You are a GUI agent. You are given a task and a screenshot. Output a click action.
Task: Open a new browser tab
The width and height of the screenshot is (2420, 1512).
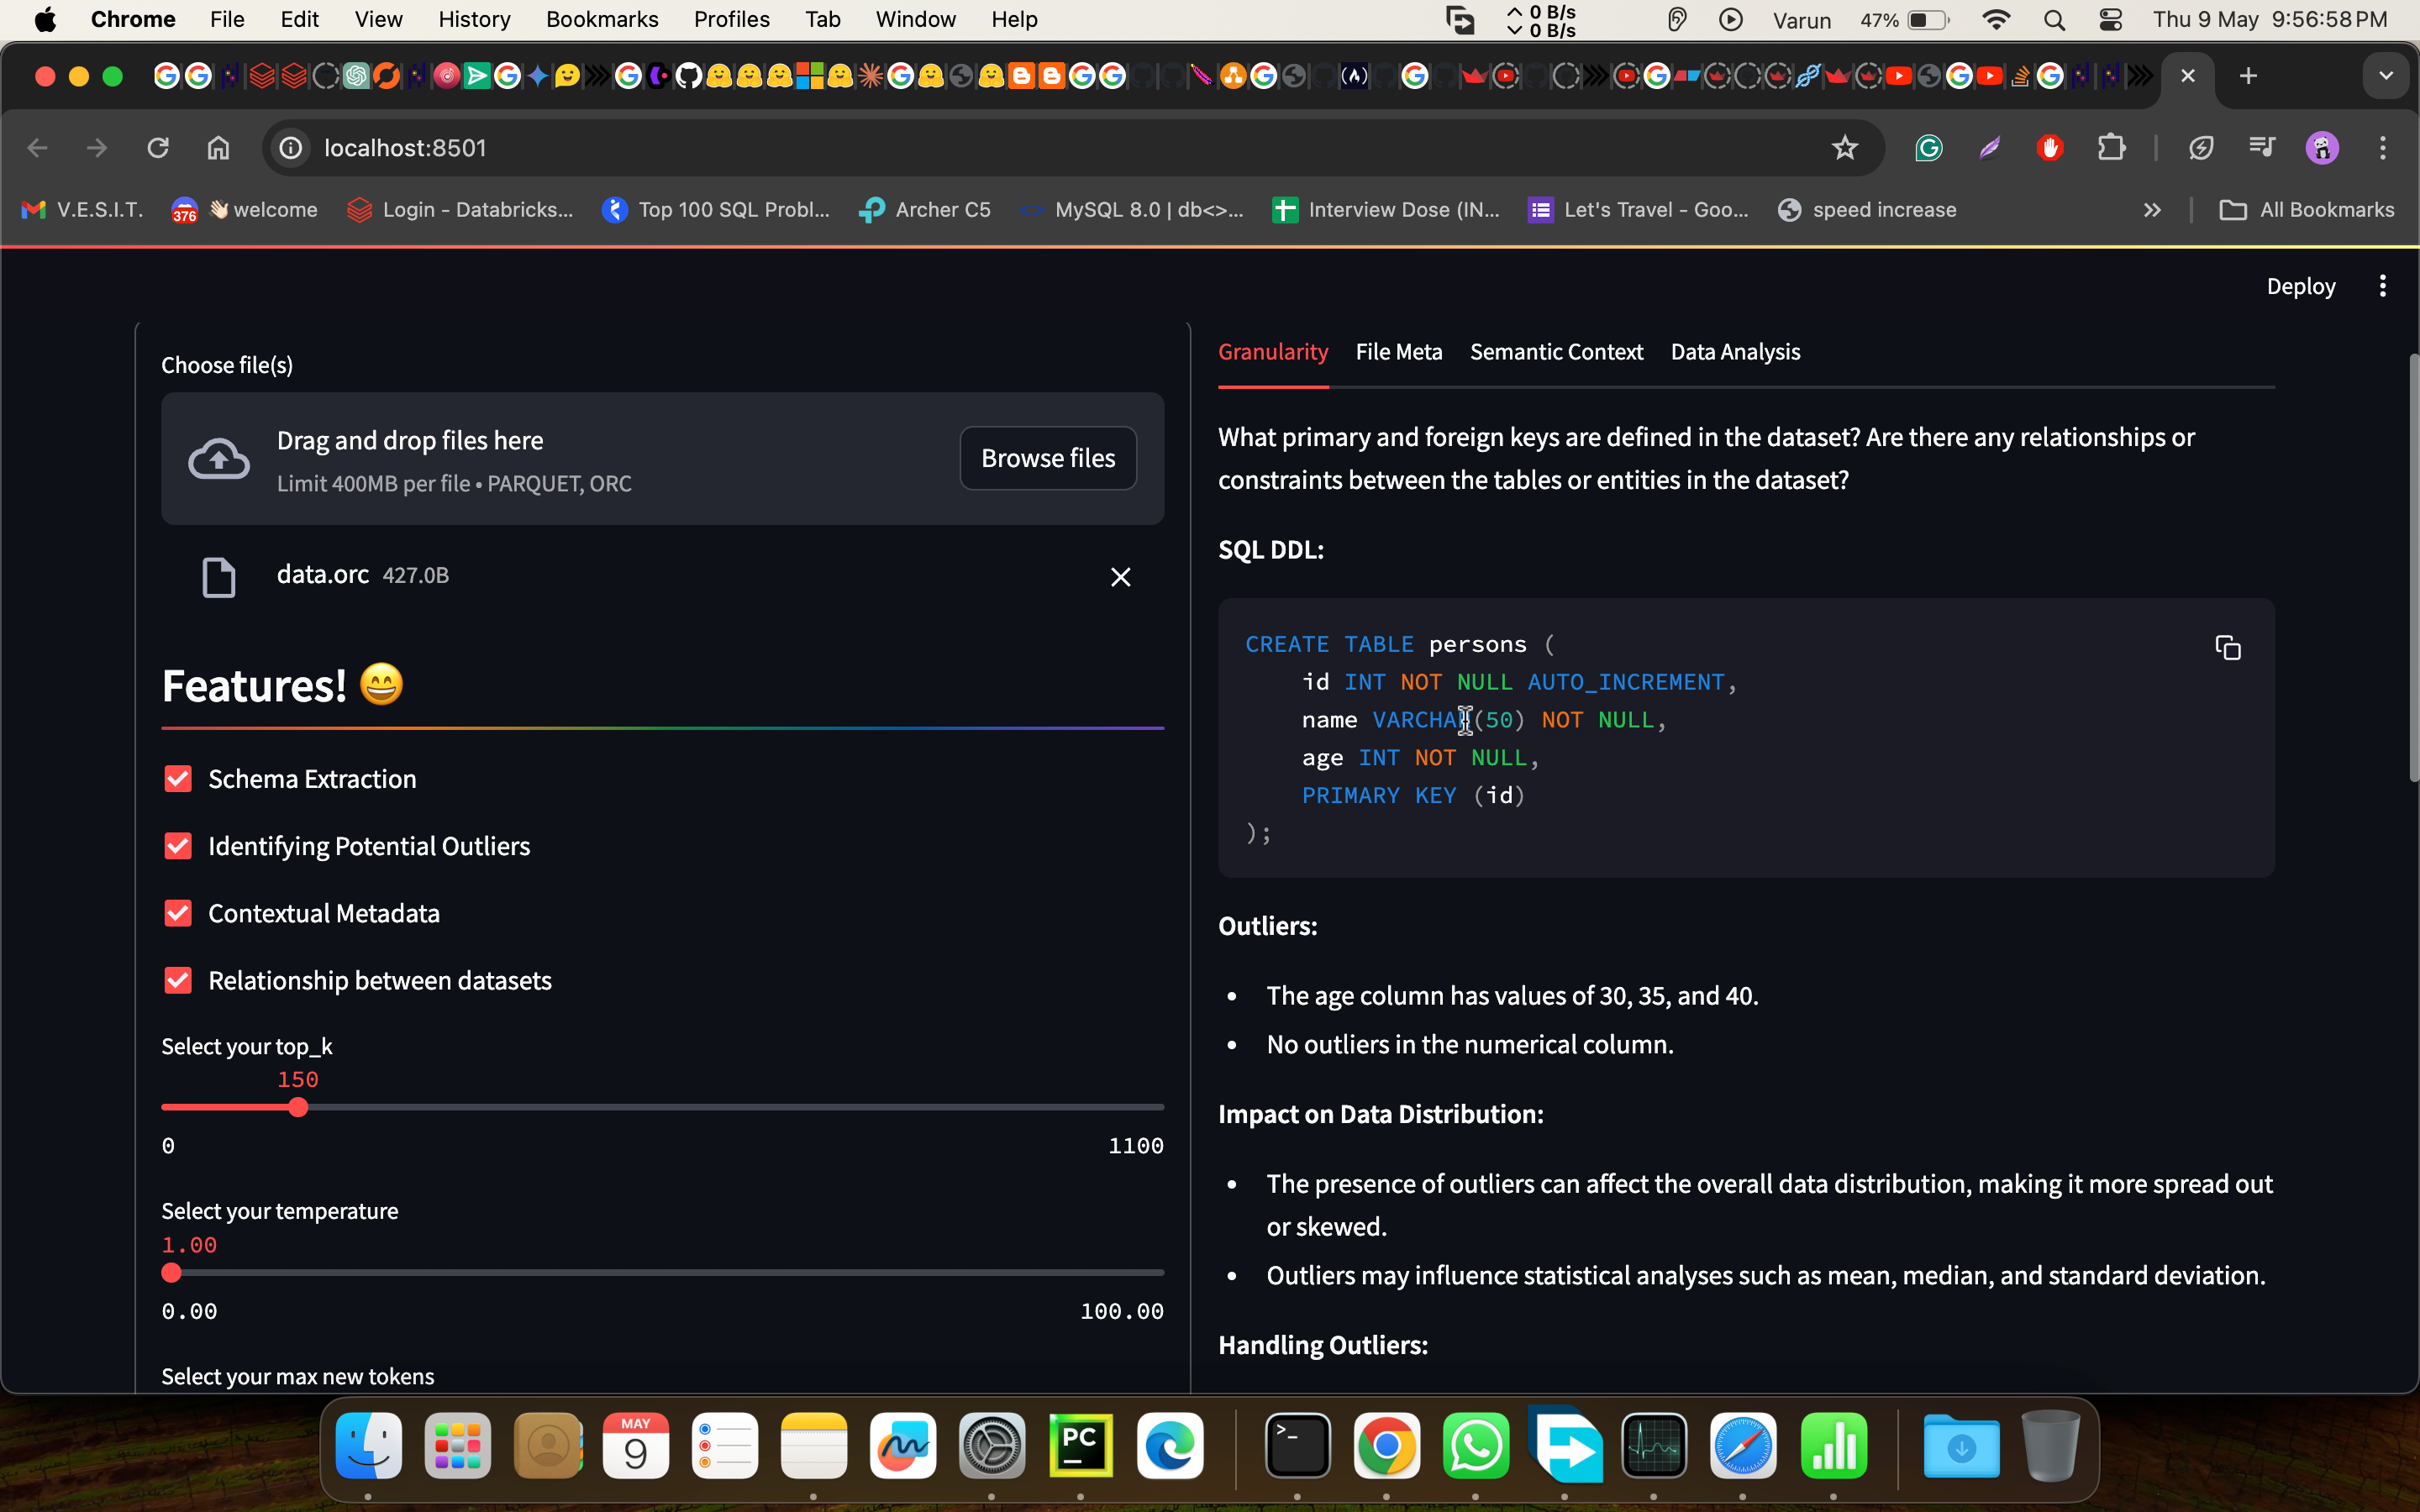pos(2248,76)
